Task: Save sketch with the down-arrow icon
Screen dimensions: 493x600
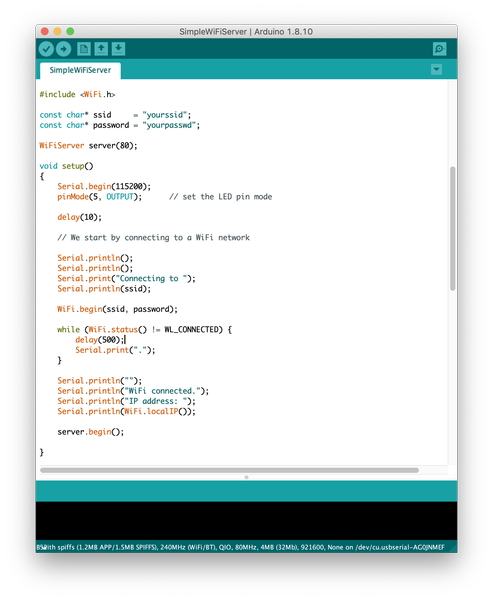Action: [x=119, y=49]
